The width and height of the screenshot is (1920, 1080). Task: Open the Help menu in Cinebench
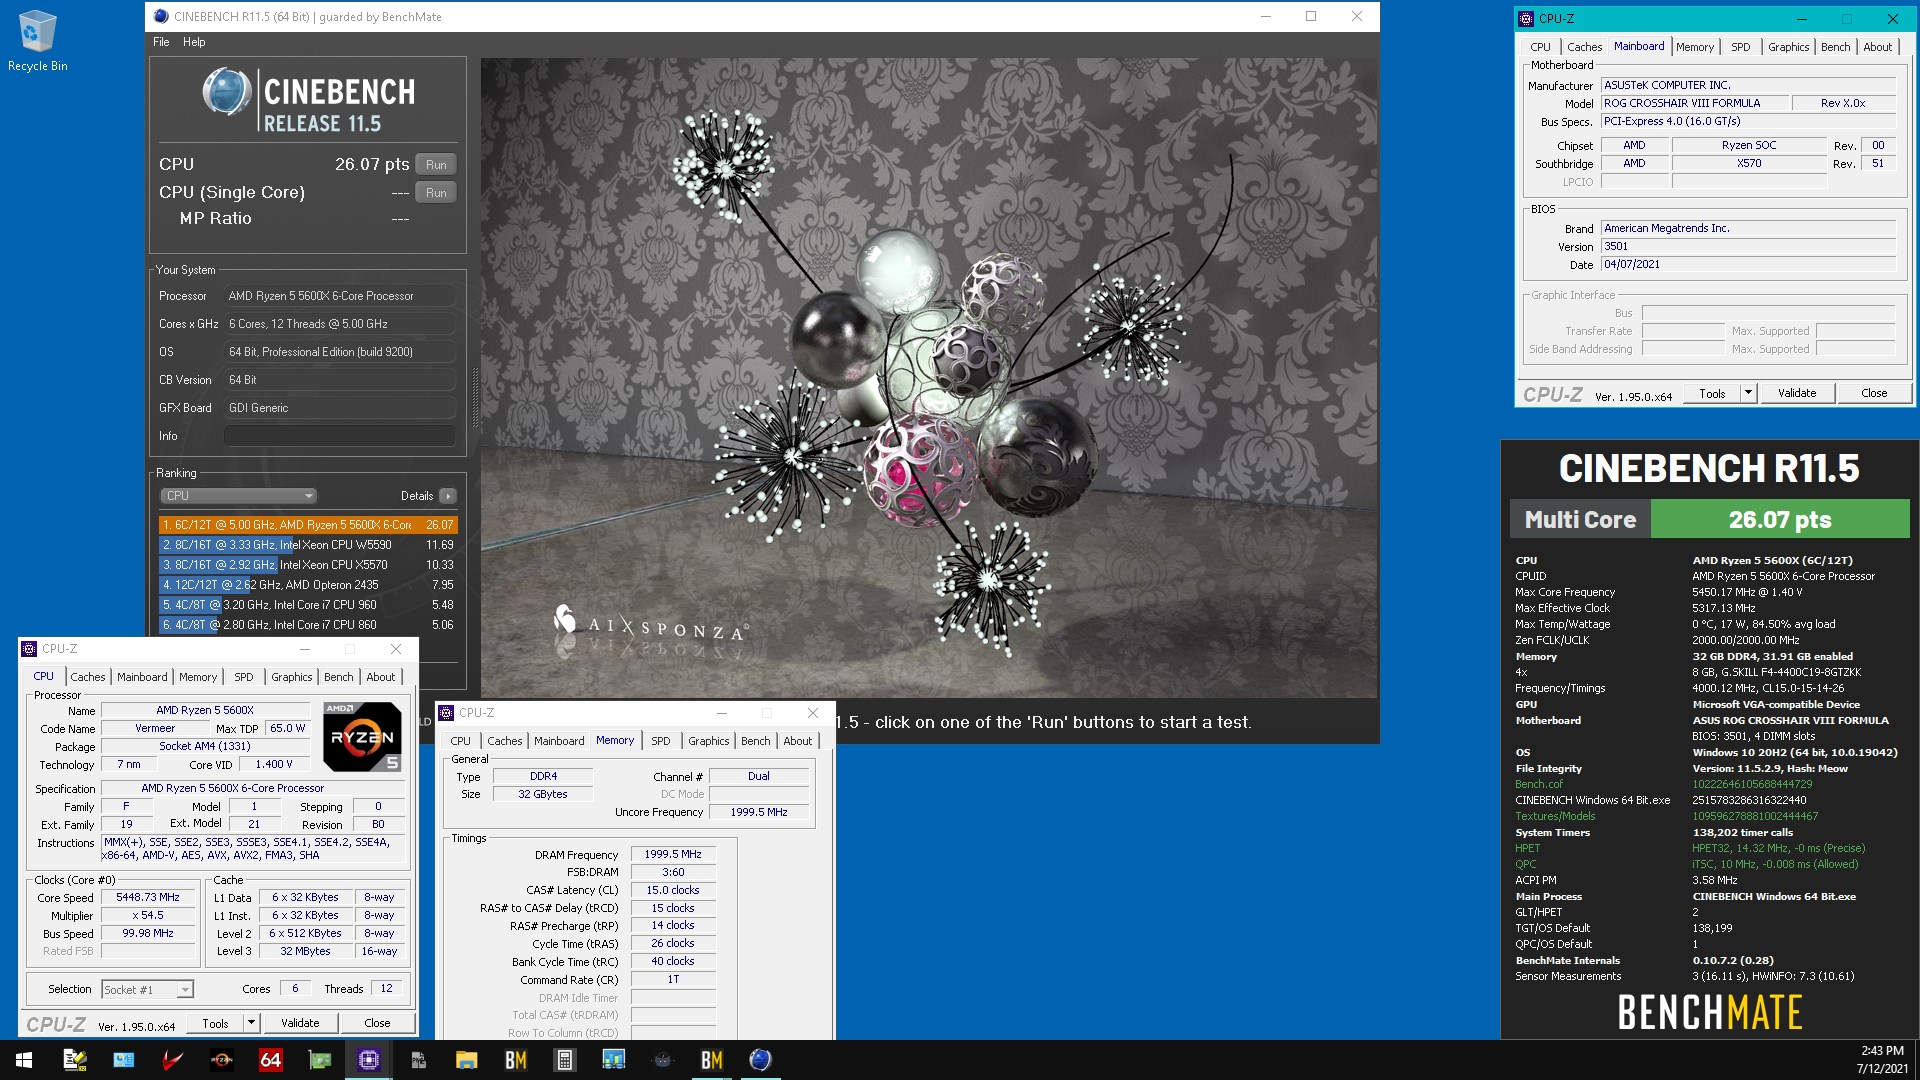click(x=194, y=42)
